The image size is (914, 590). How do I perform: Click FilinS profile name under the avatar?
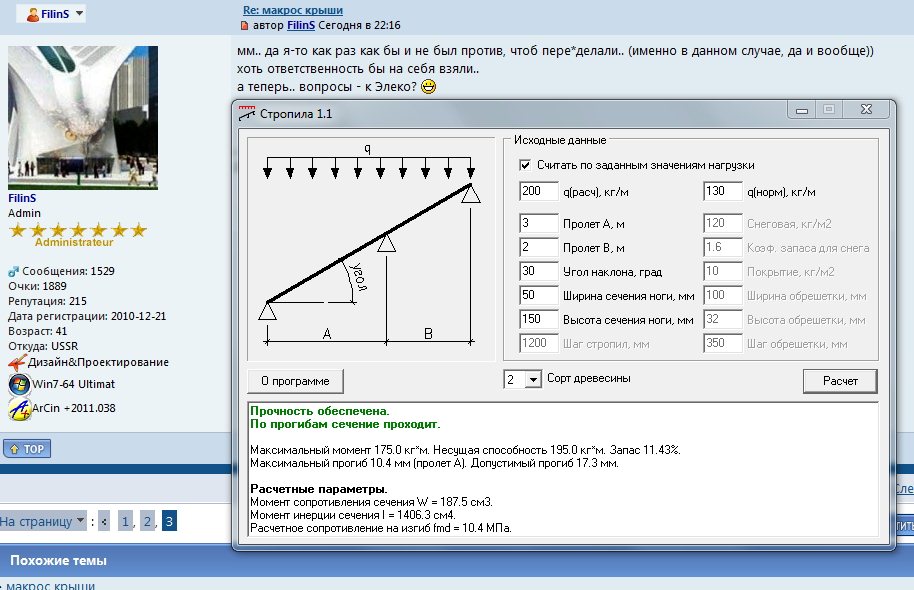point(22,198)
